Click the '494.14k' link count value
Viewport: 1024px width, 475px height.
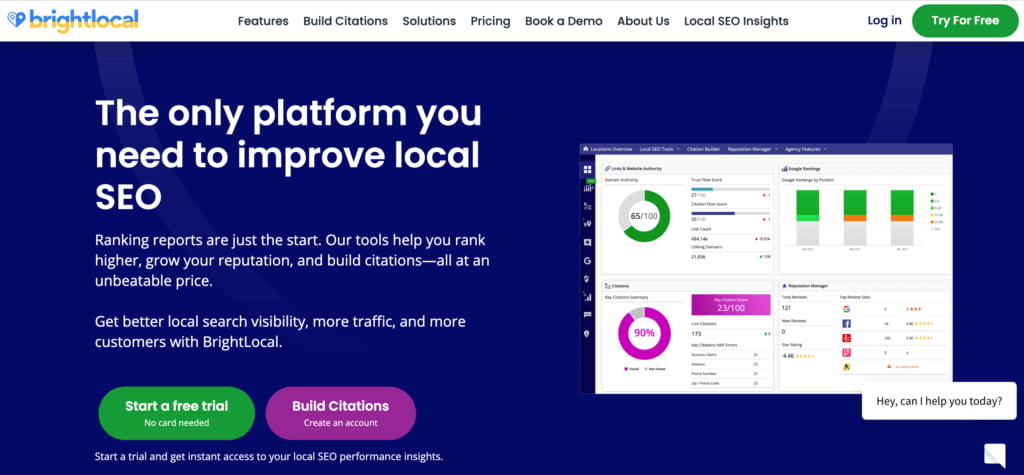[699, 239]
